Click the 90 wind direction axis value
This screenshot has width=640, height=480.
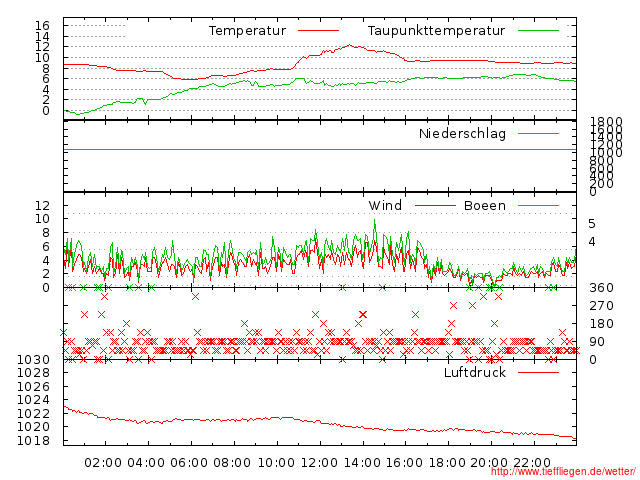pos(597,342)
